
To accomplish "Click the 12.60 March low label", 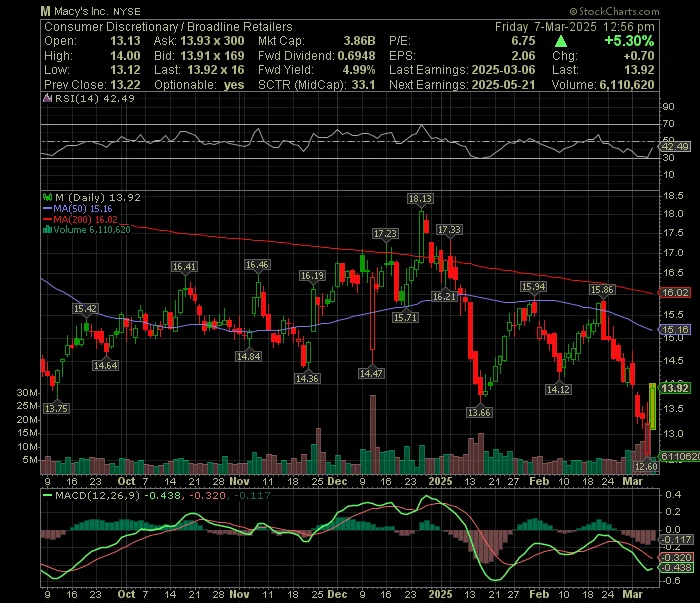I will coord(646,466).
